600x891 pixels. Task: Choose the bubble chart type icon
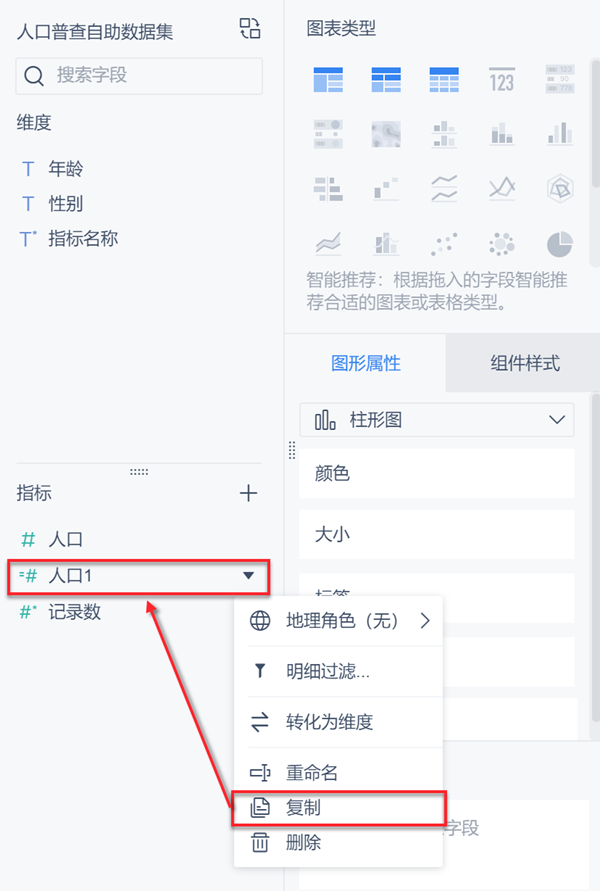tap(501, 243)
